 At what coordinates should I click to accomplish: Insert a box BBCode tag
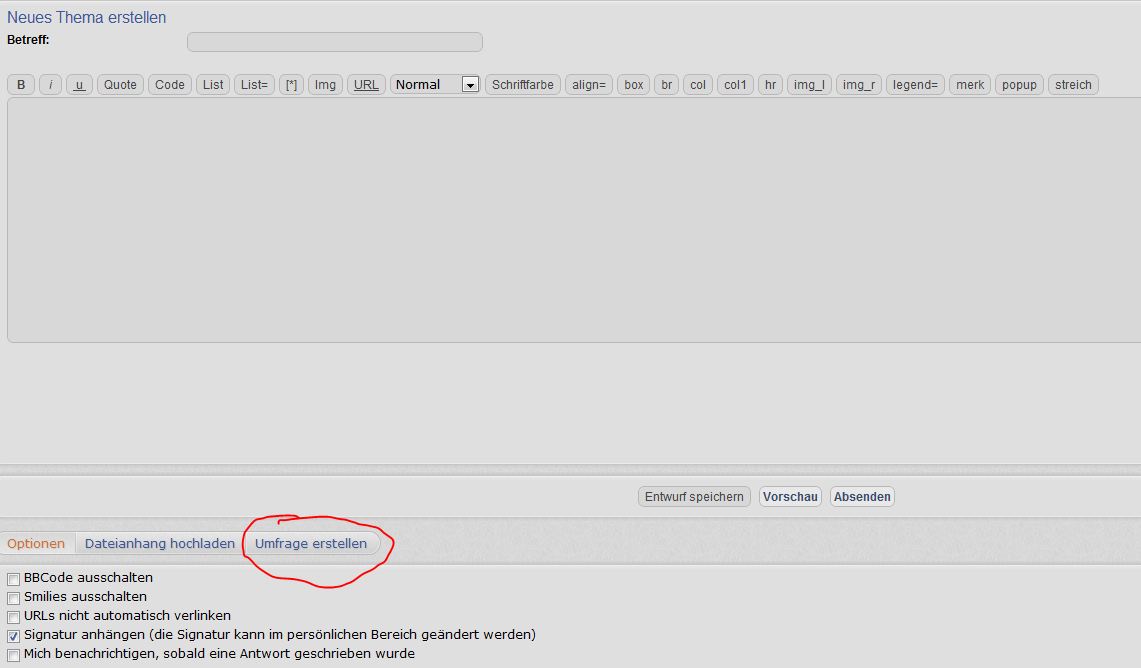pyautogui.click(x=634, y=84)
